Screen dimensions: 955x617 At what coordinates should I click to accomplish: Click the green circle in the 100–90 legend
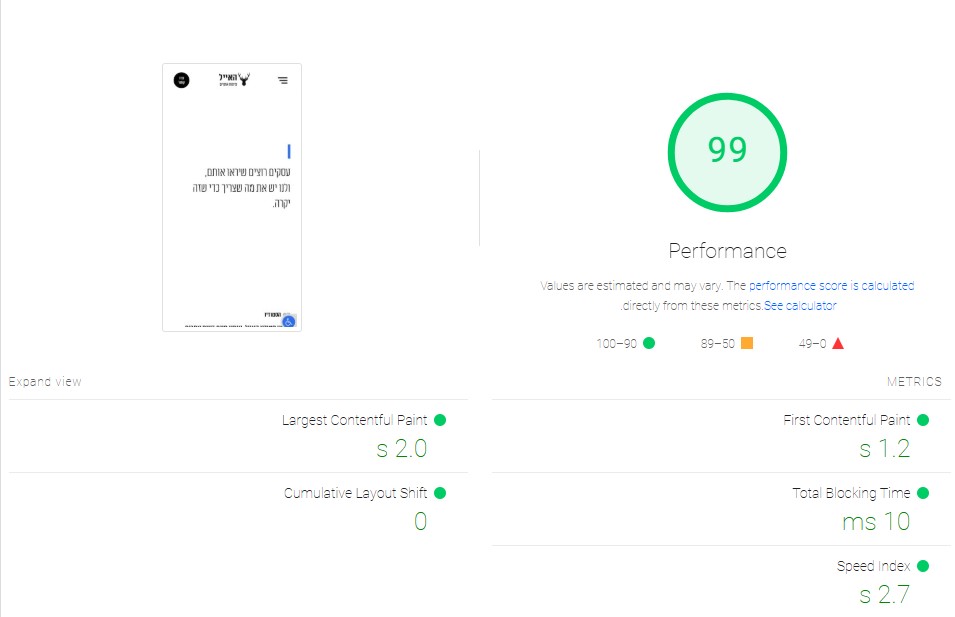(x=650, y=343)
